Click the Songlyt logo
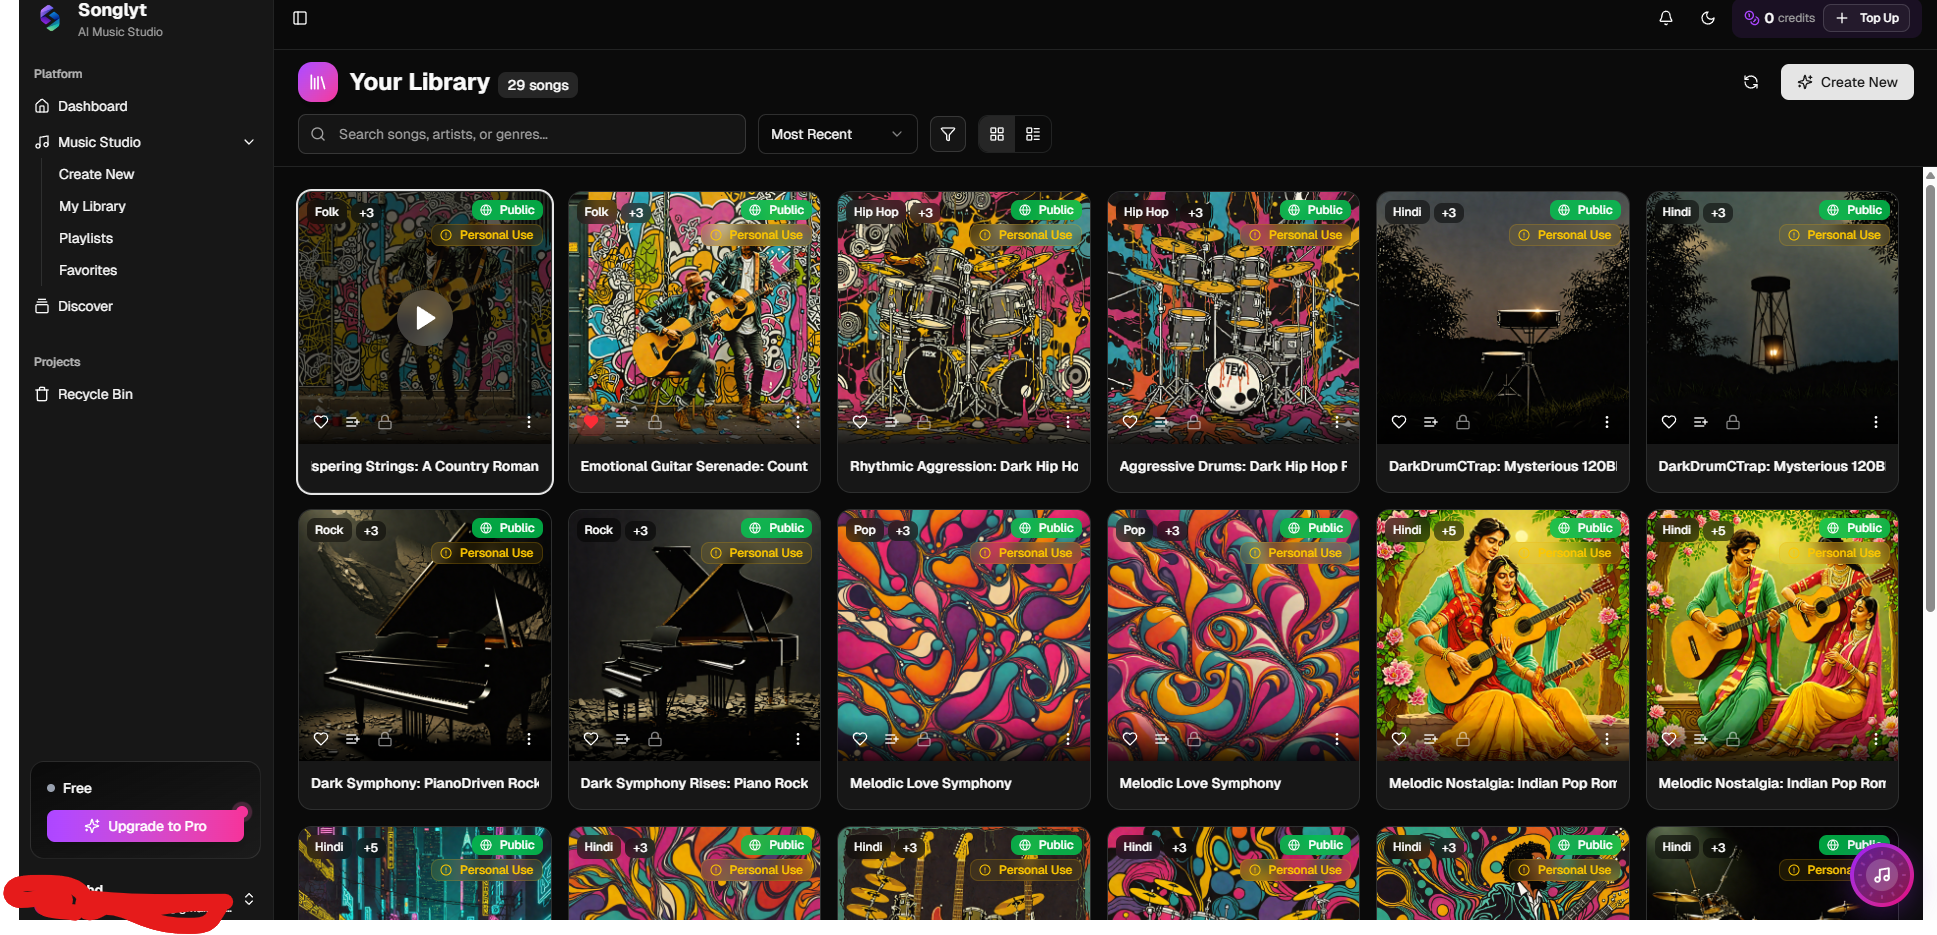 click(50, 20)
